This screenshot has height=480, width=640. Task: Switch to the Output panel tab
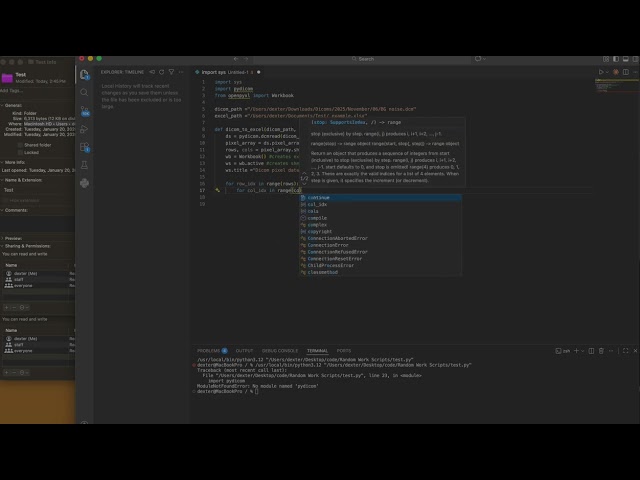(x=244, y=351)
